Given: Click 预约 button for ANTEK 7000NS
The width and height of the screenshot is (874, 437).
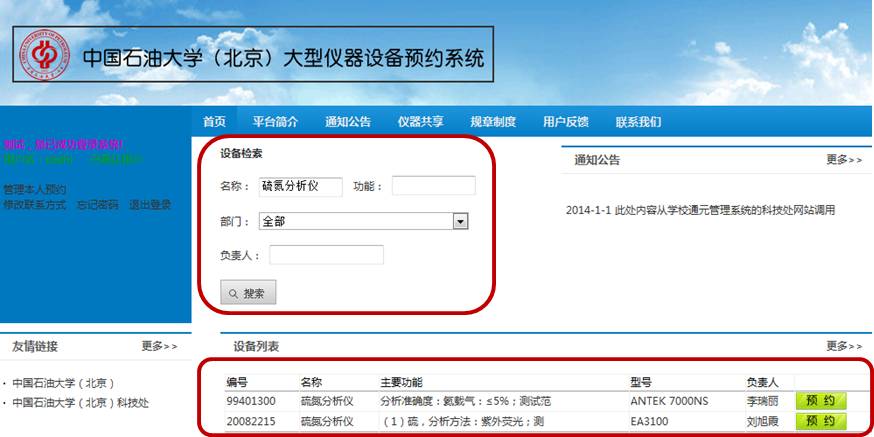Looking at the screenshot, I should pyautogui.click(x=820, y=401).
